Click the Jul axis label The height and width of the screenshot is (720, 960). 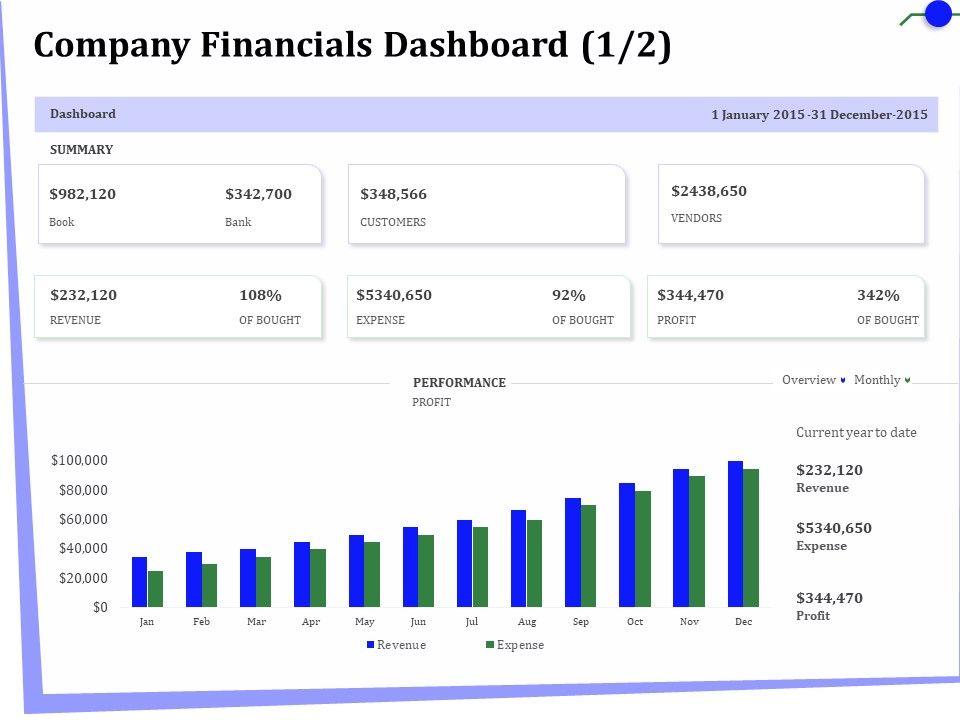point(471,621)
